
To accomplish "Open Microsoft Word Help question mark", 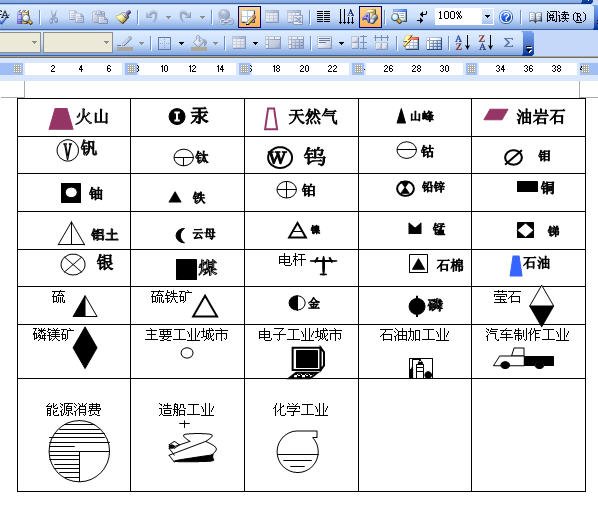I will pyautogui.click(x=506, y=17).
